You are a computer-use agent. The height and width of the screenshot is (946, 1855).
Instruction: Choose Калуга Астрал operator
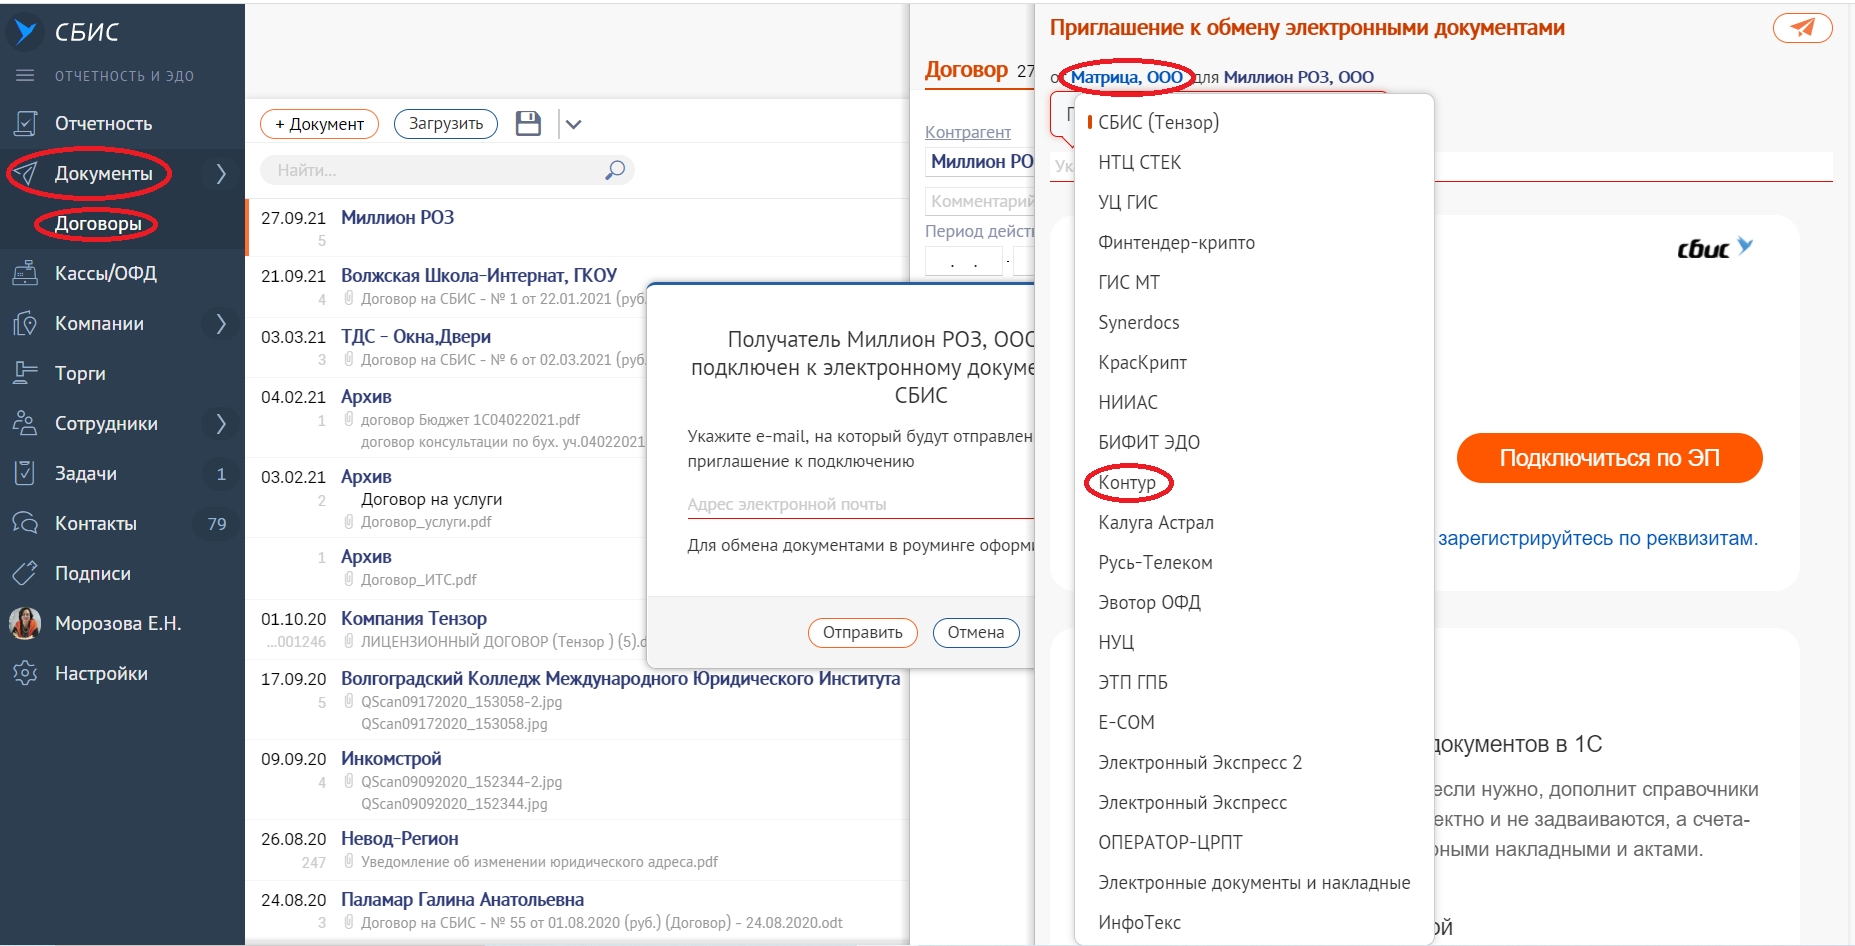coord(1255,522)
